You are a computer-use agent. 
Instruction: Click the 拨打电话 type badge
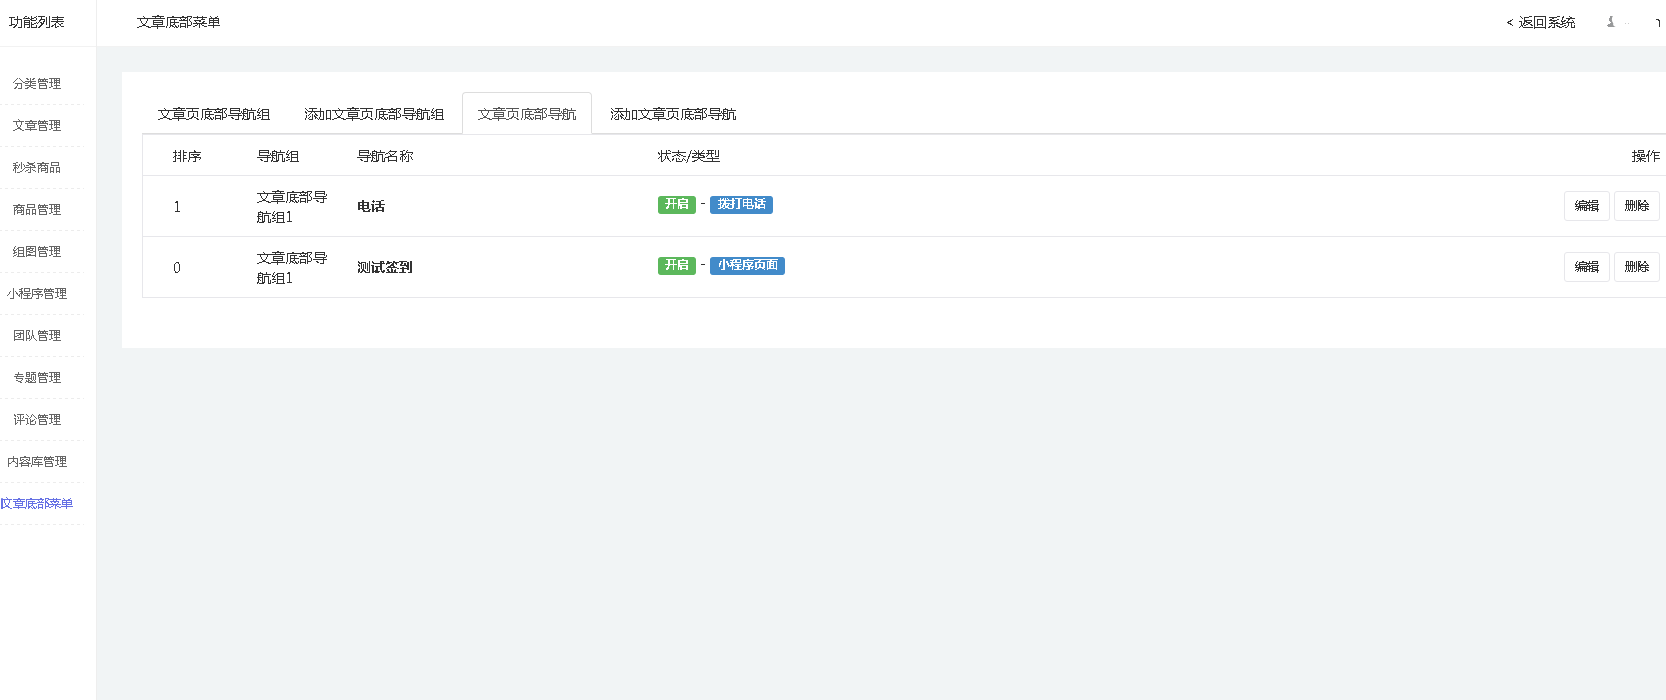741,204
